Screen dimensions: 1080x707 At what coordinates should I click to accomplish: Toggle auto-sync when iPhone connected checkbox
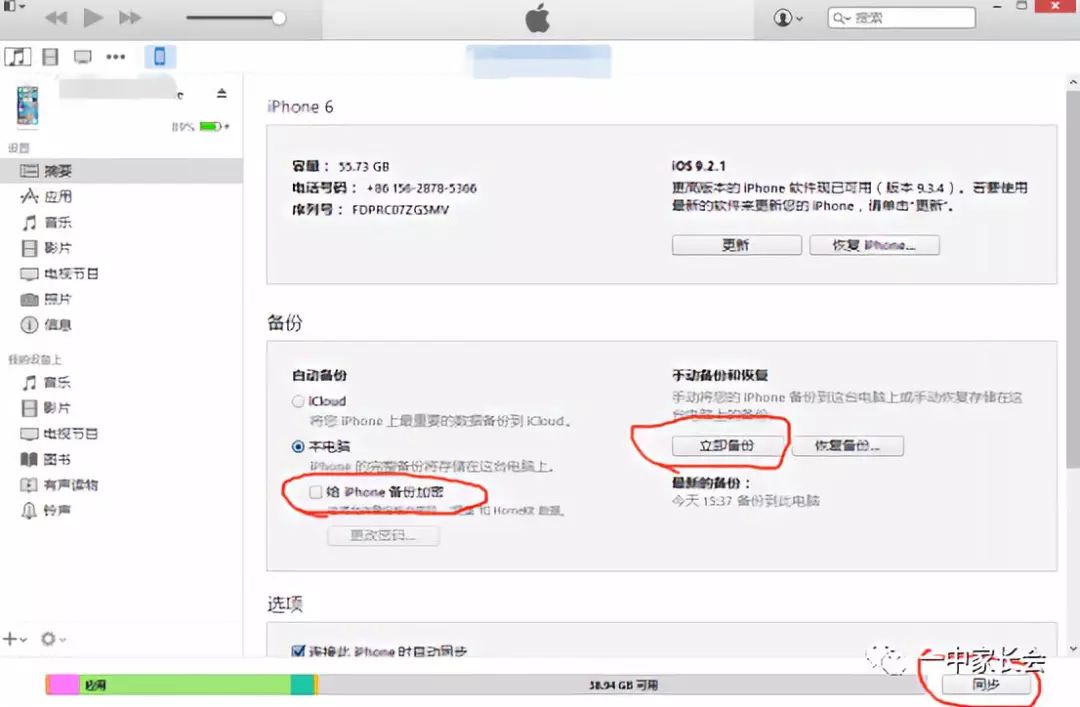[x=298, y=650]
